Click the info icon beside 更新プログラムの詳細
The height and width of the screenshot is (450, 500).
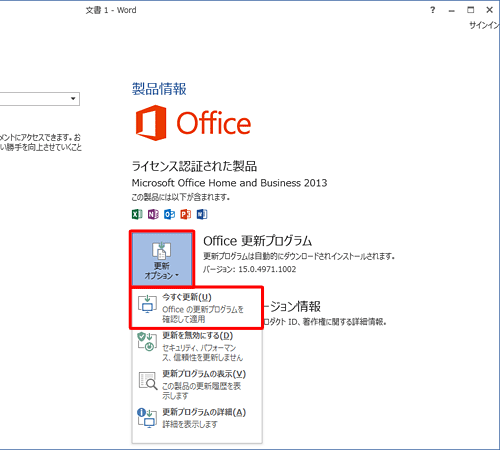click(x=147, y=418)
